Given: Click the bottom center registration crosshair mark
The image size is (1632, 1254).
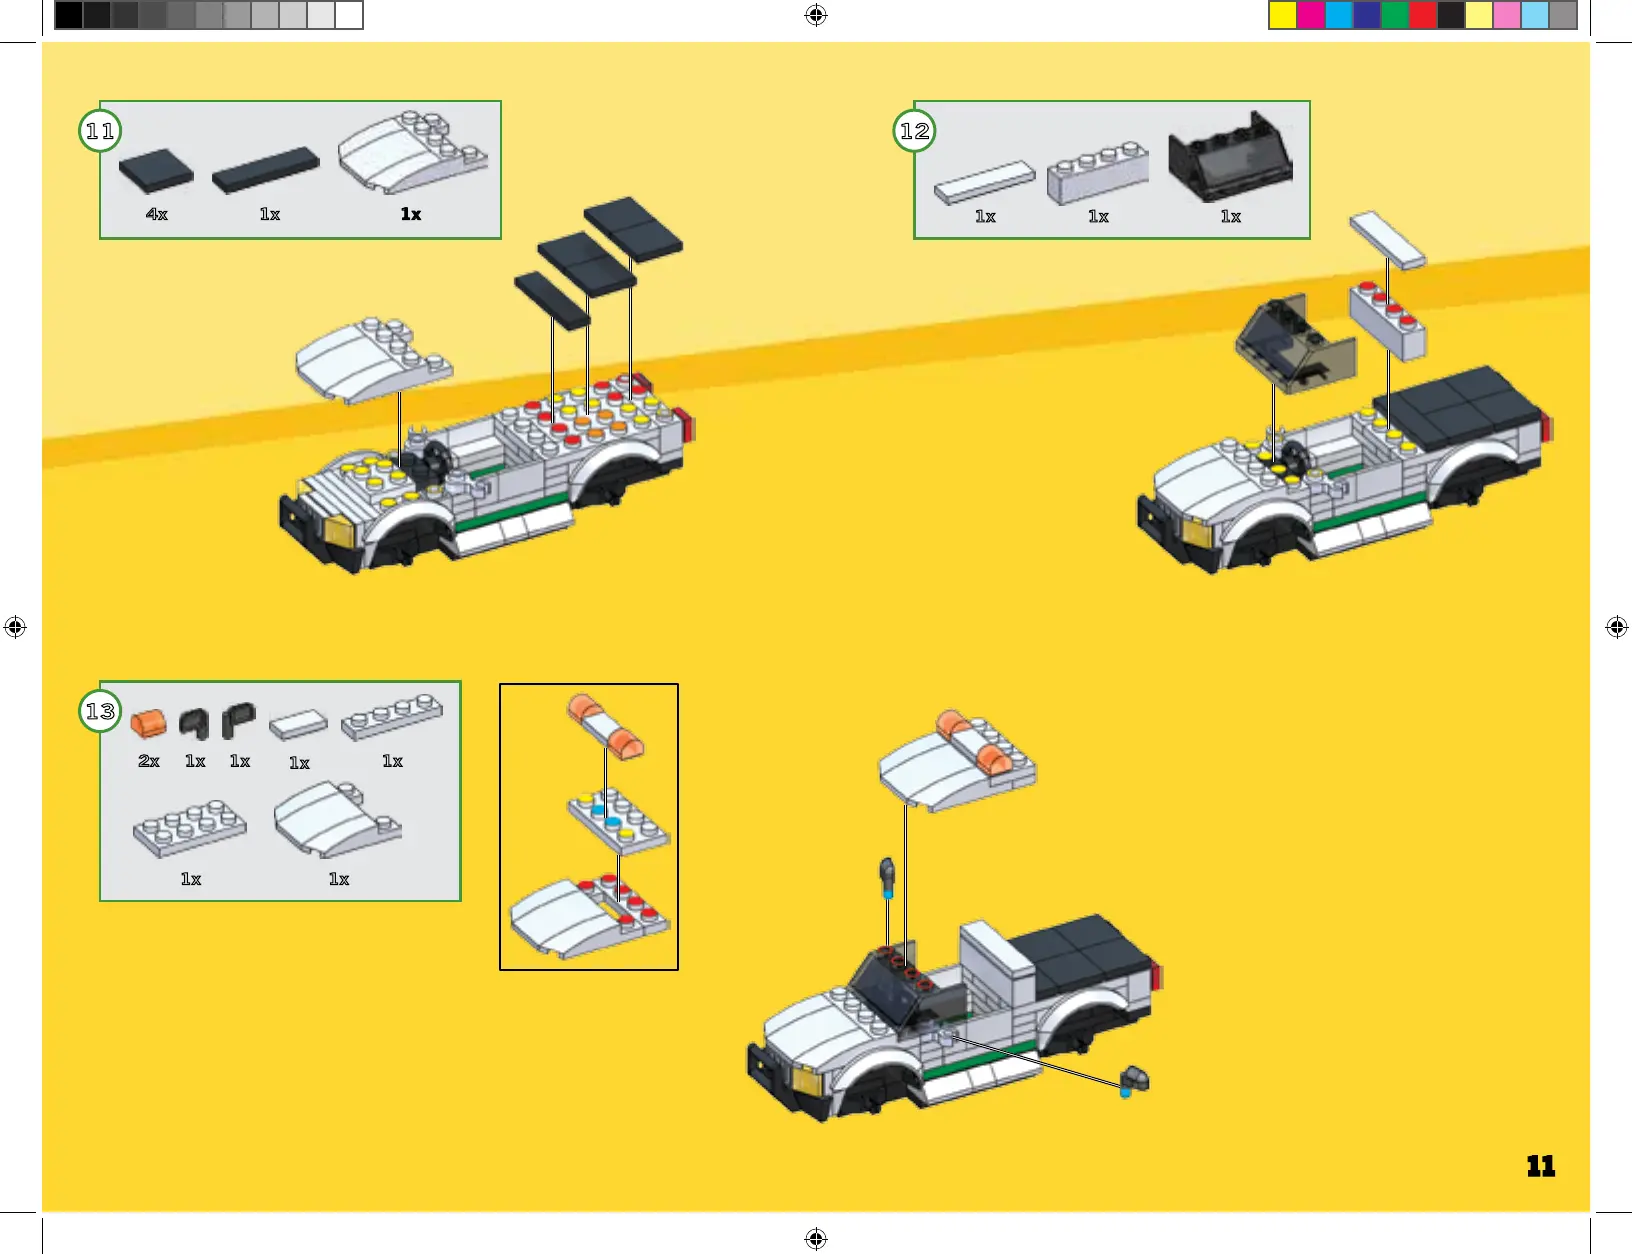Looking at the screenshot, I should click(816, 1239).
